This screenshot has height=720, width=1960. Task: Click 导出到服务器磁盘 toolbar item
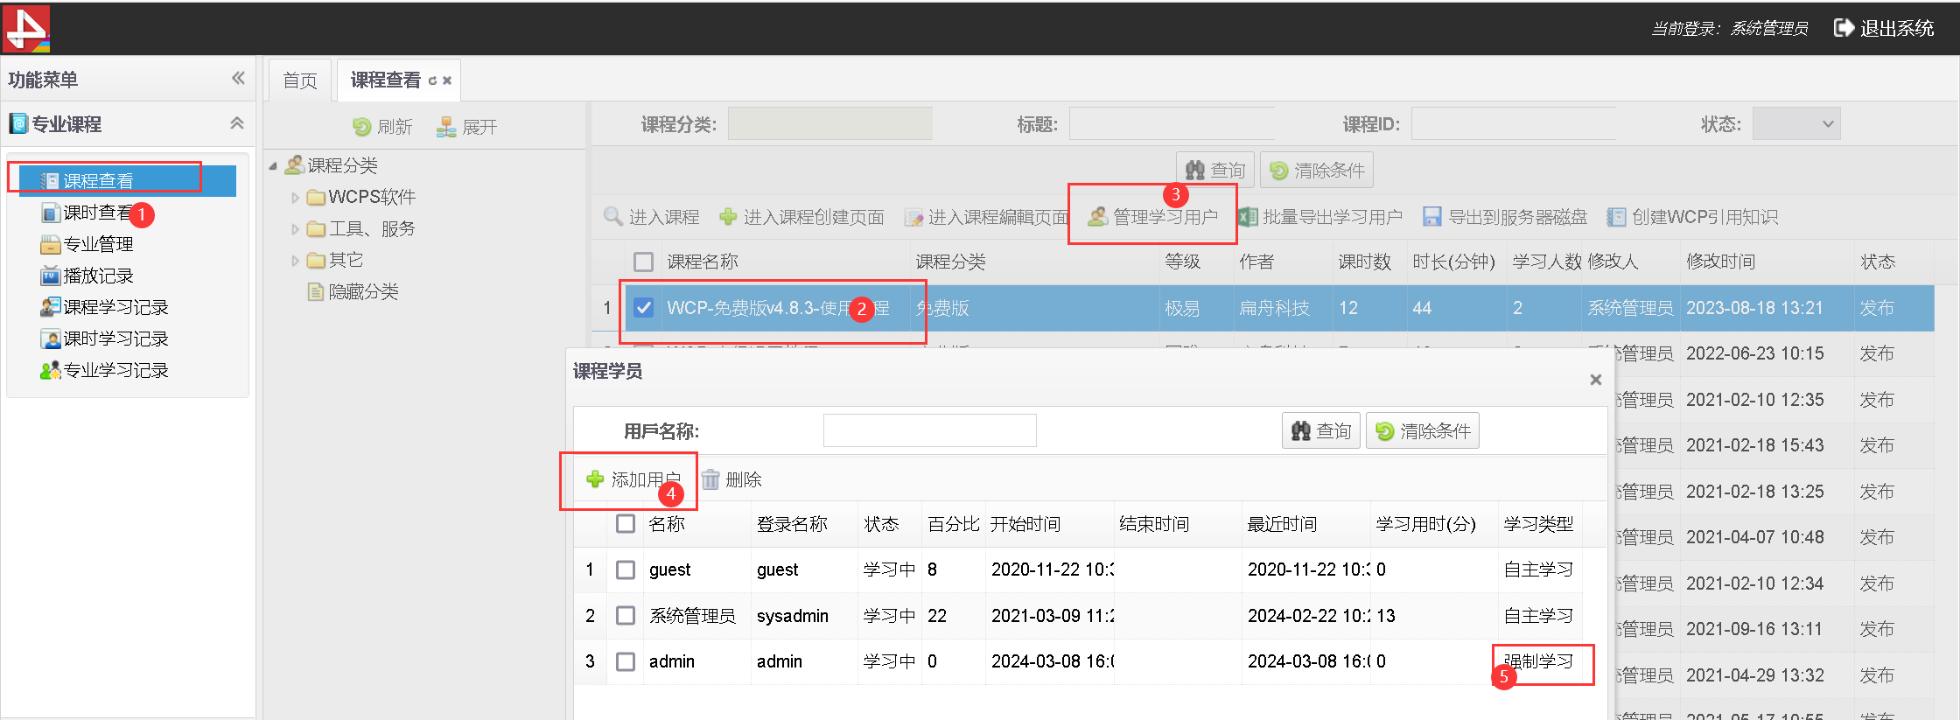[1505, 217]
